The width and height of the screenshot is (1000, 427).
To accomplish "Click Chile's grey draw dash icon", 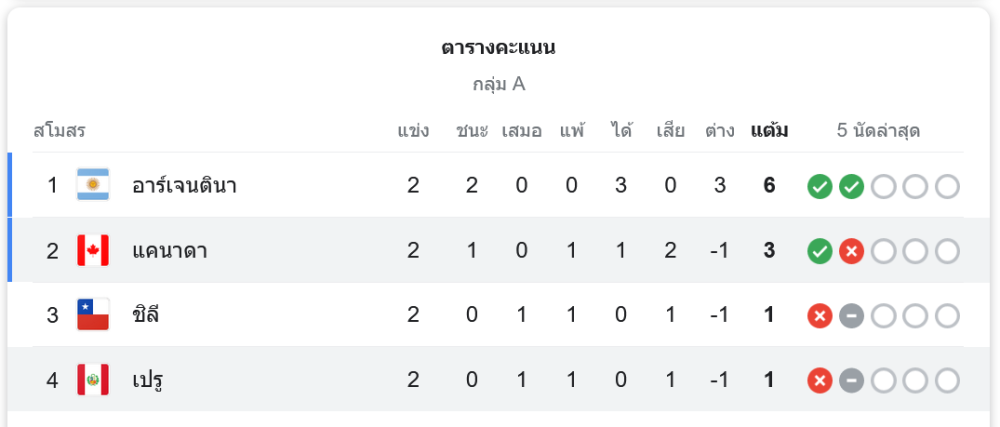I will [x=851, y=316].
